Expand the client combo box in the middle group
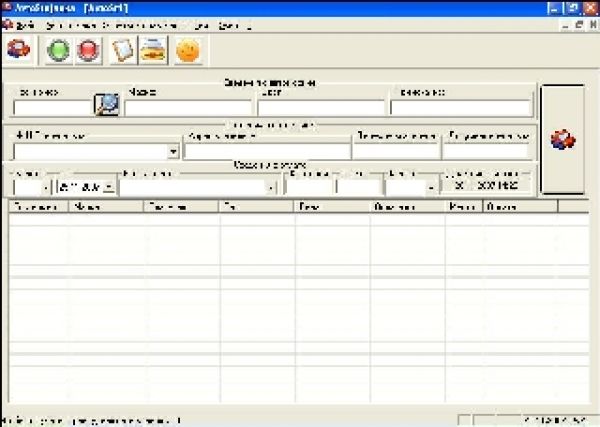 [174, 151]
